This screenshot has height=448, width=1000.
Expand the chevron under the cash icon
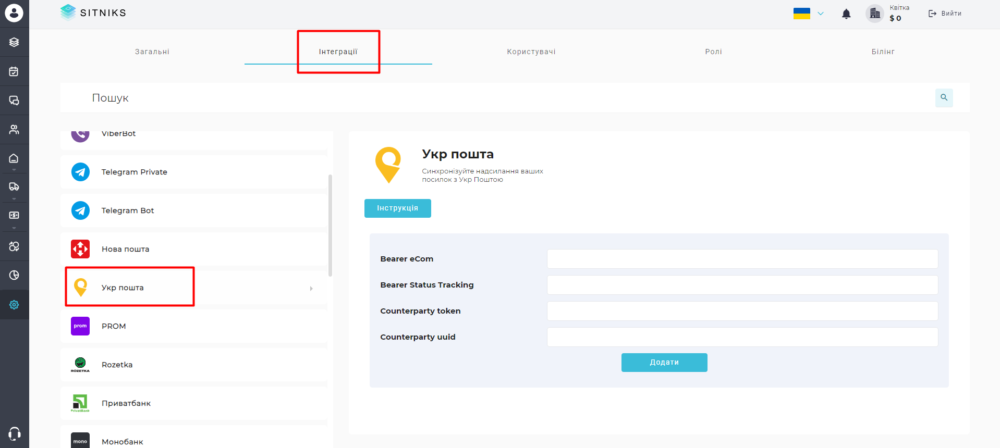pos(14,228)
